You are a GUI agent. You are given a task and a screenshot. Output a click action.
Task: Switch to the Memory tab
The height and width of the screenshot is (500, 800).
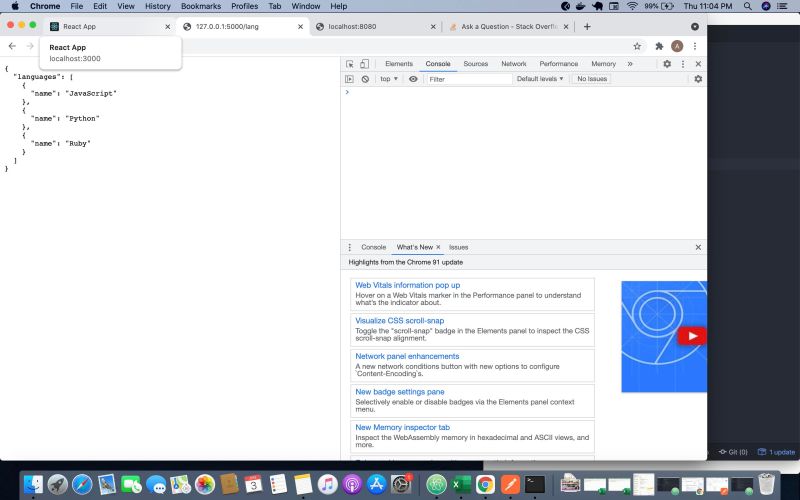pos(604,64)
